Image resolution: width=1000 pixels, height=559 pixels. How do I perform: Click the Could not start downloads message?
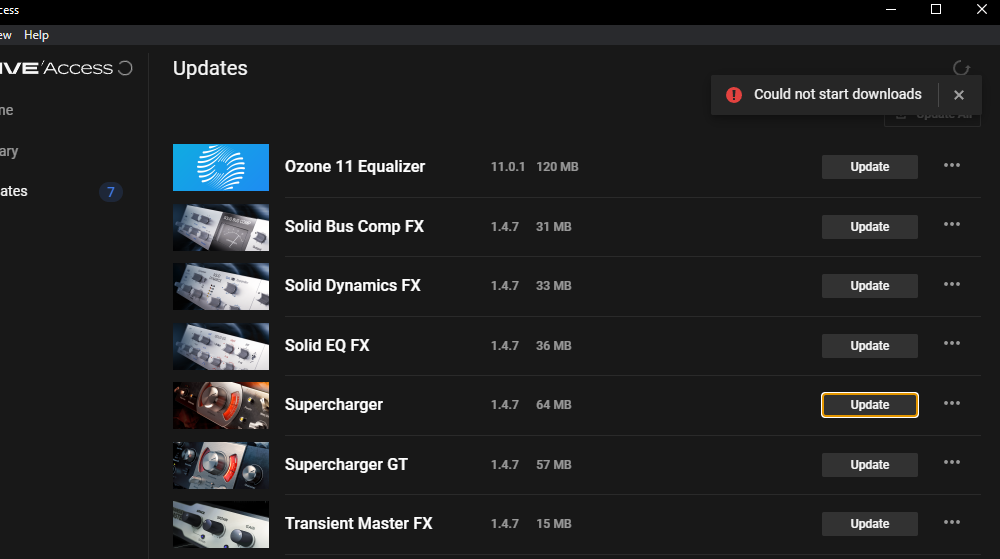click(x=837, y=94)
